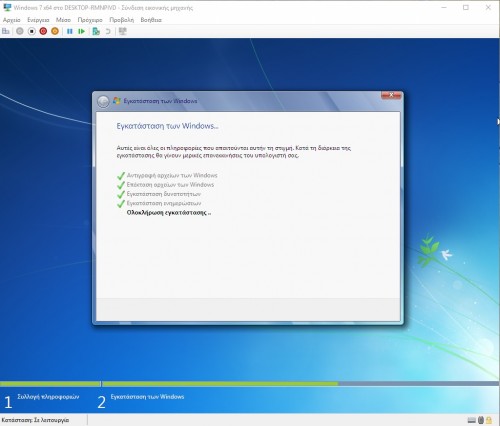Click the greyed Start toolbar icon
The width and height of the screenshot is (500, 426).
[x=20, y=31]
